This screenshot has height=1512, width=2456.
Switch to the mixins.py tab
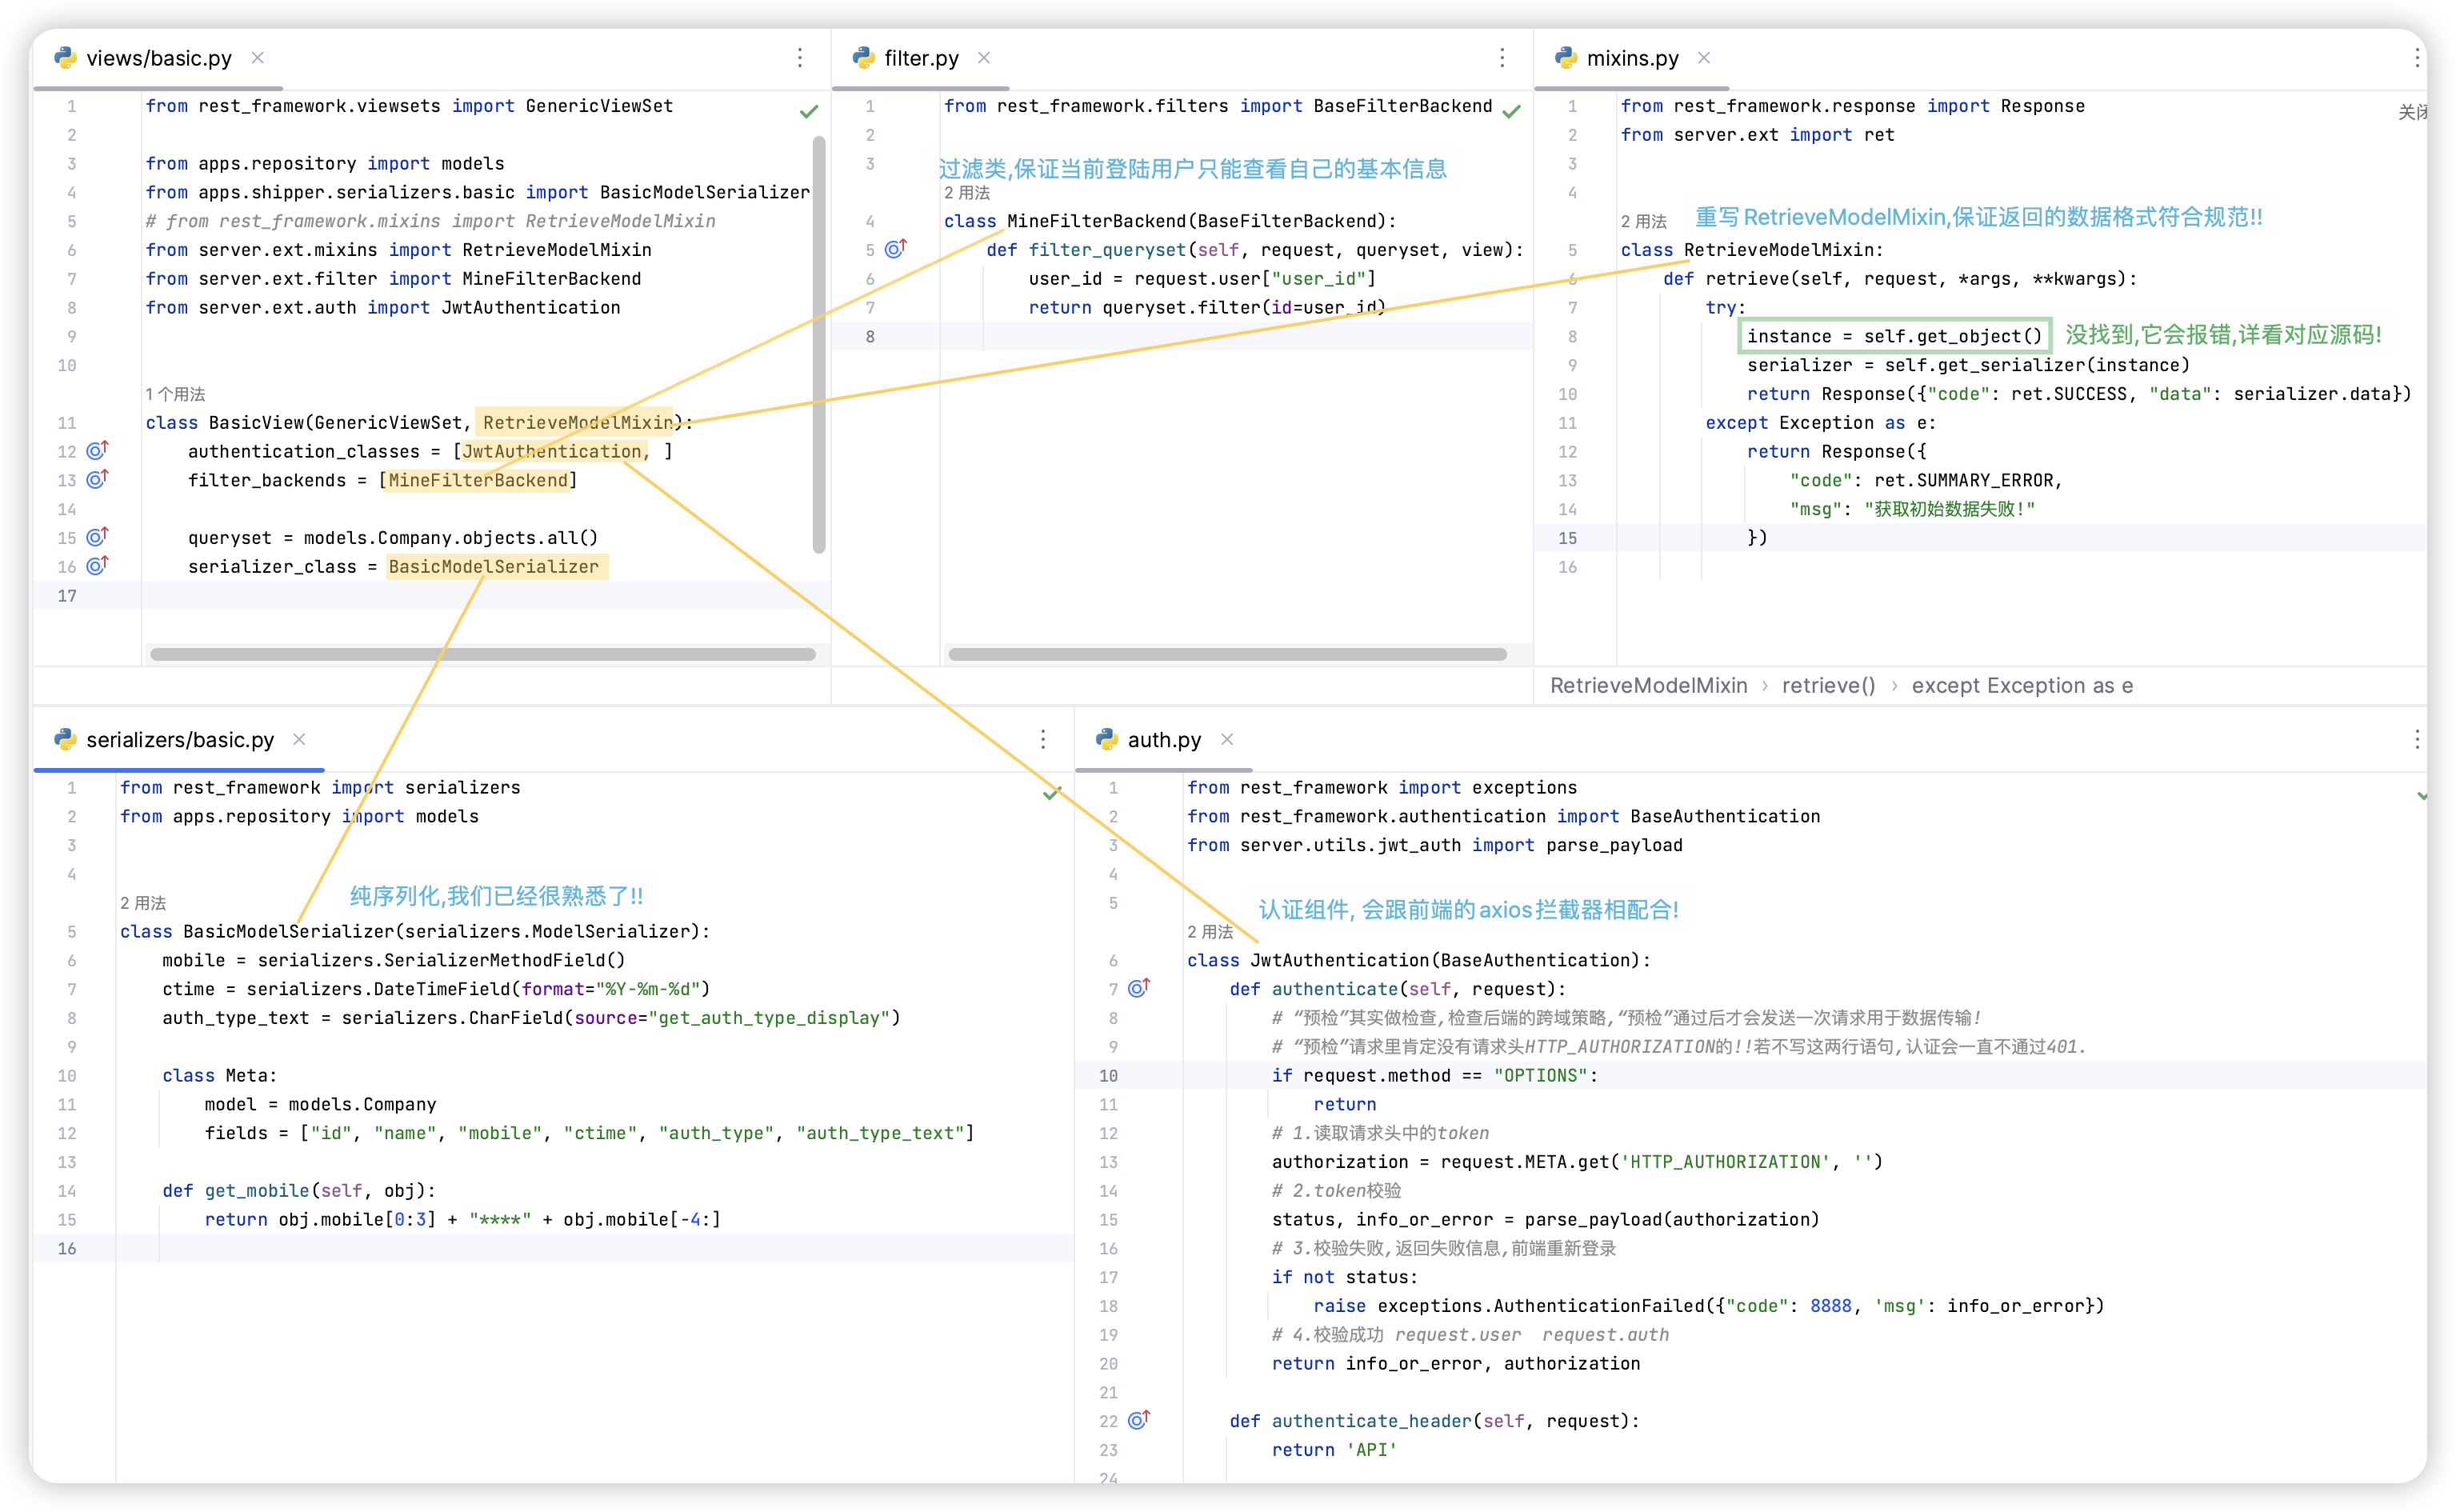pos(1631,58)
